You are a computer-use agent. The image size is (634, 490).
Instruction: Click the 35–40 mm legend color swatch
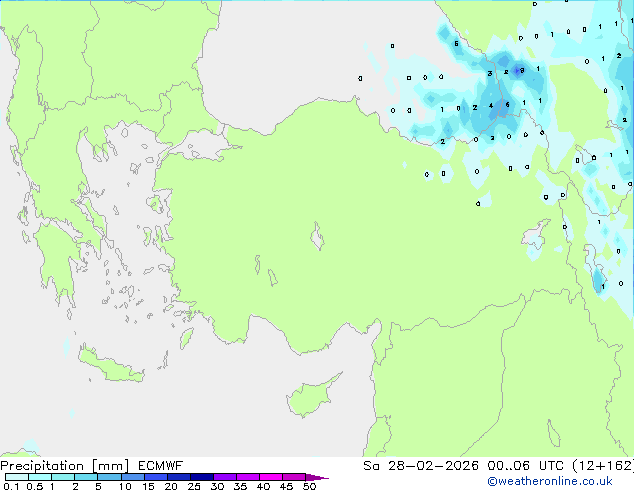click(x=247, y=477)
